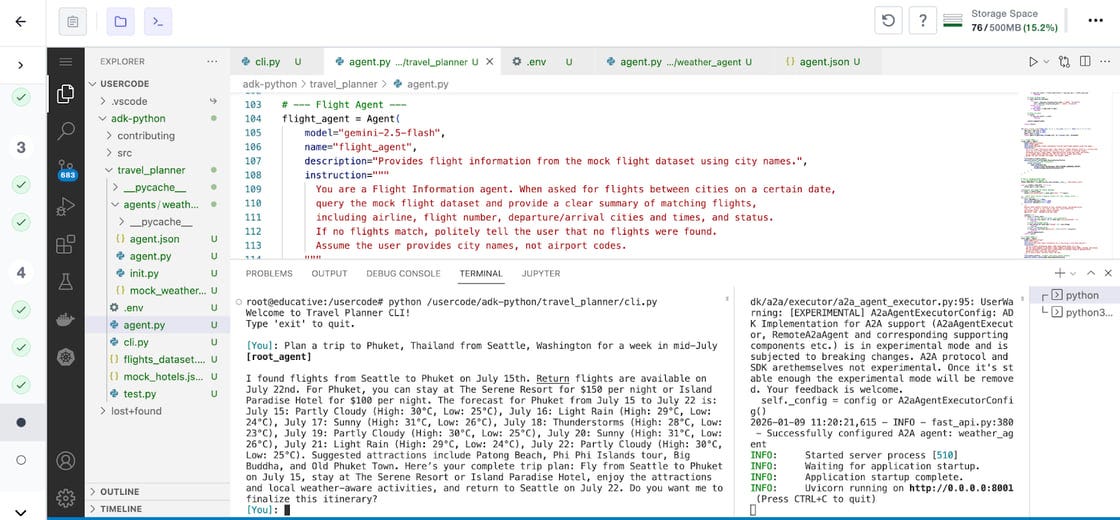The height and width of the screenshot is (520, 1120).
Task: Open the Search activity icon
Action: (66, 131)
